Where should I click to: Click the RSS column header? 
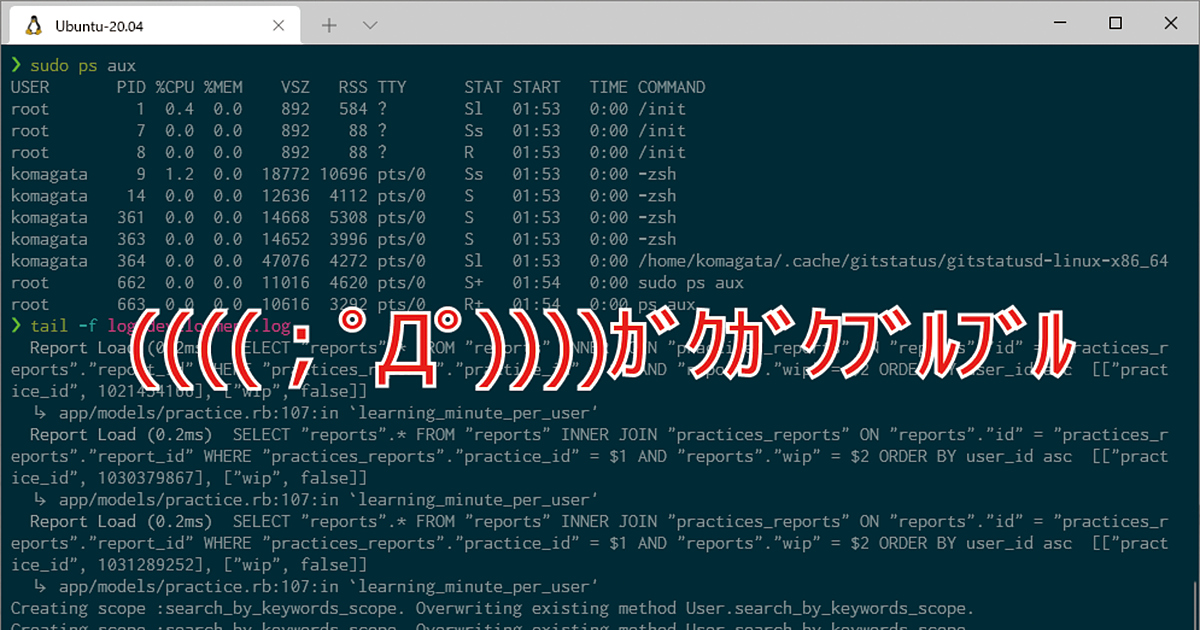(353, 87)
